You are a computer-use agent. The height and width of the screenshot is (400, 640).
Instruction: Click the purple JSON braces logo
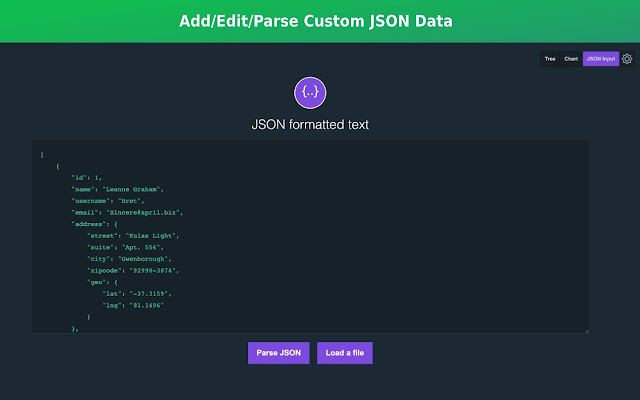point(310,92)
